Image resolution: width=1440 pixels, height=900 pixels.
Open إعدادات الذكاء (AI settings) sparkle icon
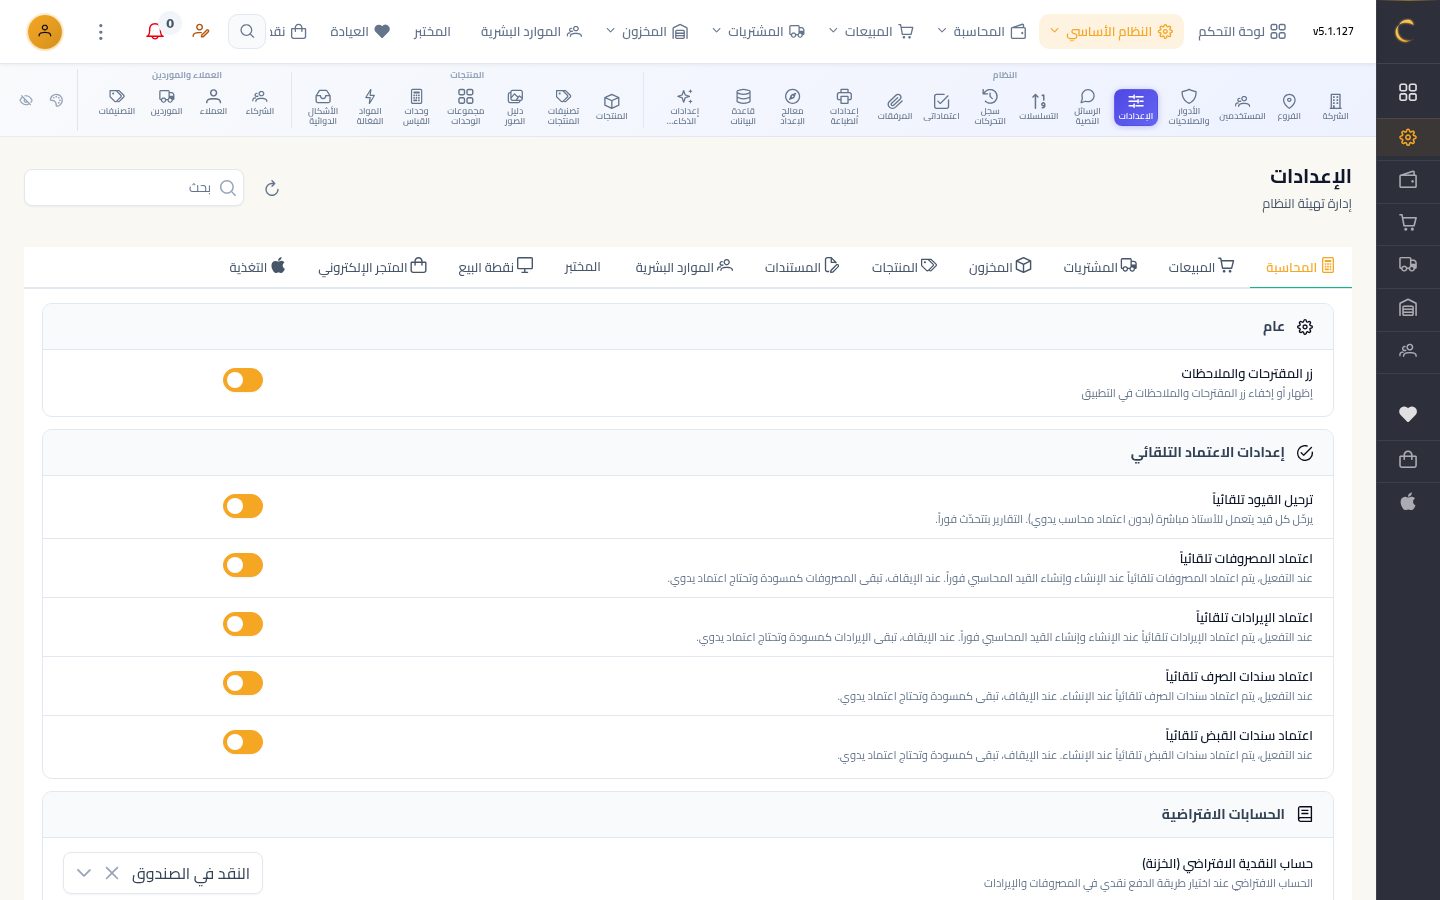(x=685, y=107)
